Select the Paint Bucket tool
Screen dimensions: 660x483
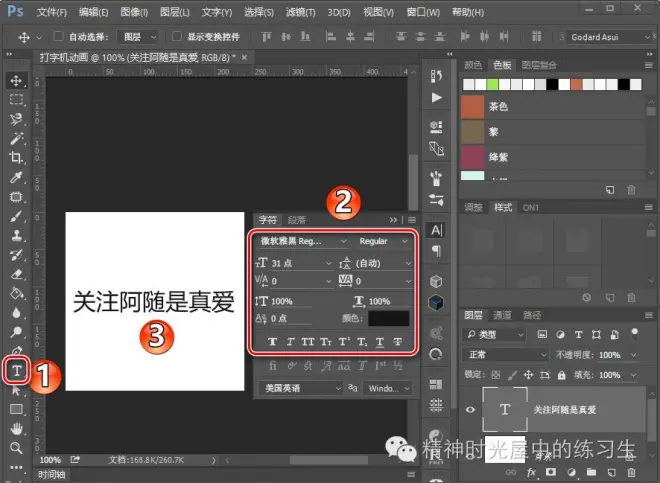[16, 294]
